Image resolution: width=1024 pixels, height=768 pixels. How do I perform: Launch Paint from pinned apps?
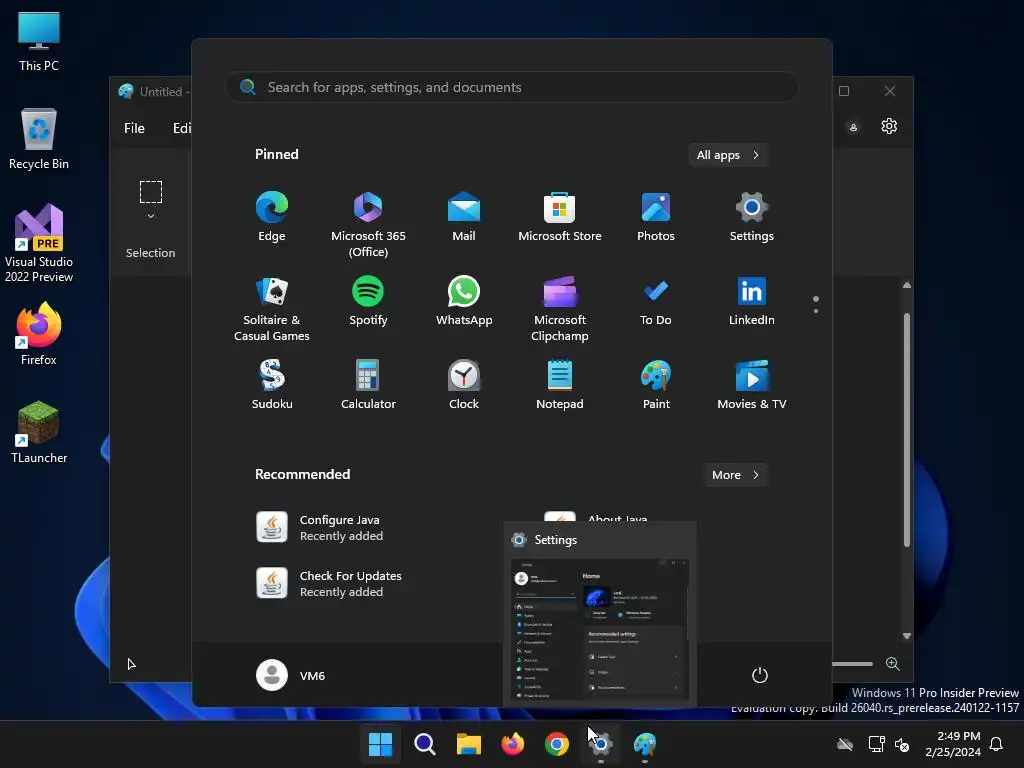click(656, 385)
